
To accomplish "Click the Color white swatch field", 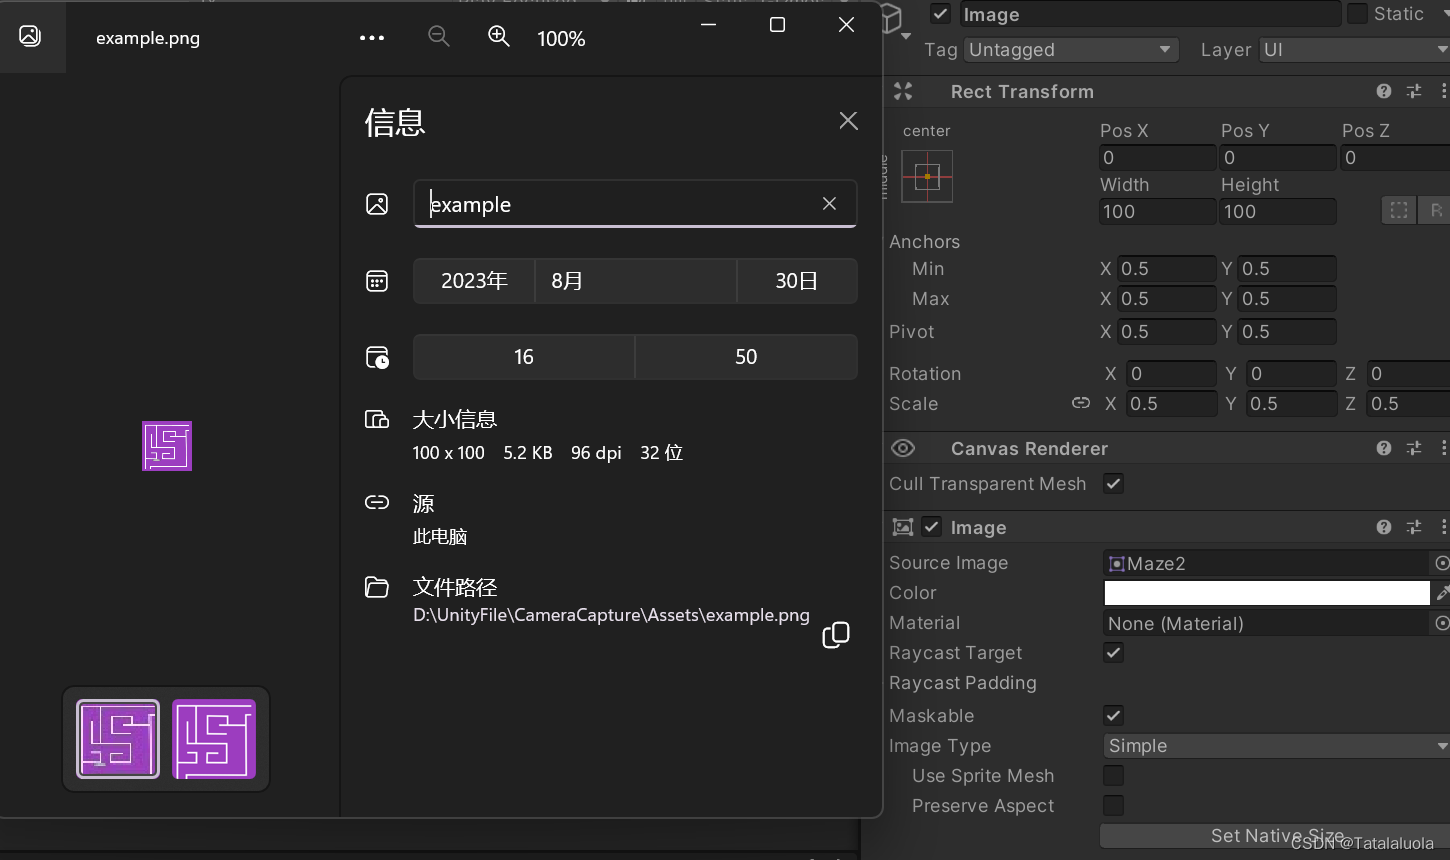I will point(1267,593).
